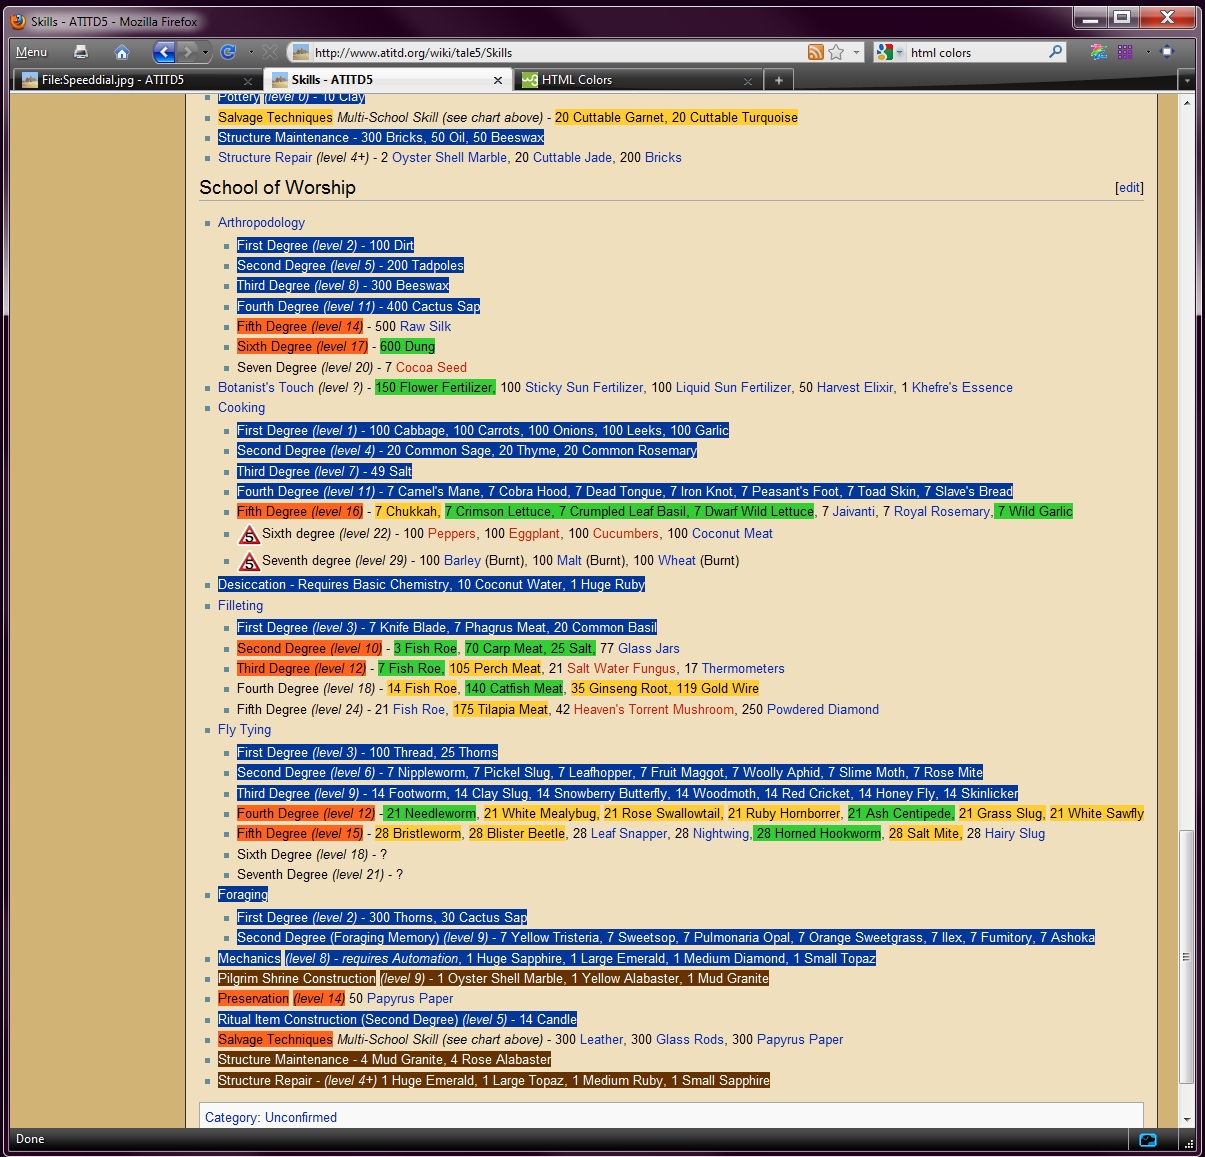This screenshot has width=1205, height=1157.
Task: Open the Papyrus Paper link under Preservation
Action: (410, 999)
